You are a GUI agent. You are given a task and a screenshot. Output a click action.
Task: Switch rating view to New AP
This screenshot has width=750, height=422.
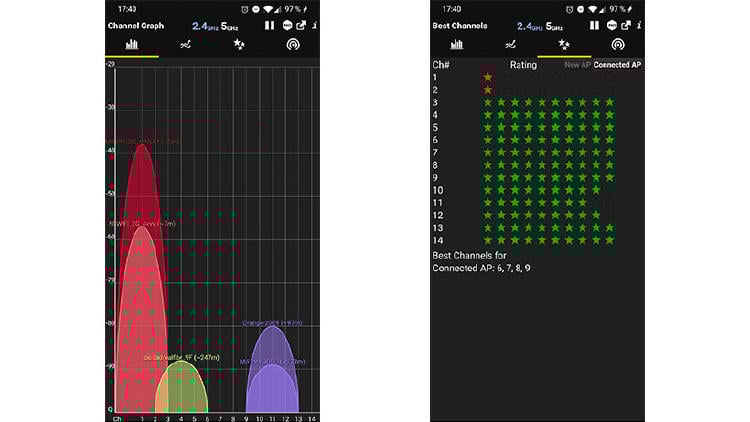click(577, 65)
